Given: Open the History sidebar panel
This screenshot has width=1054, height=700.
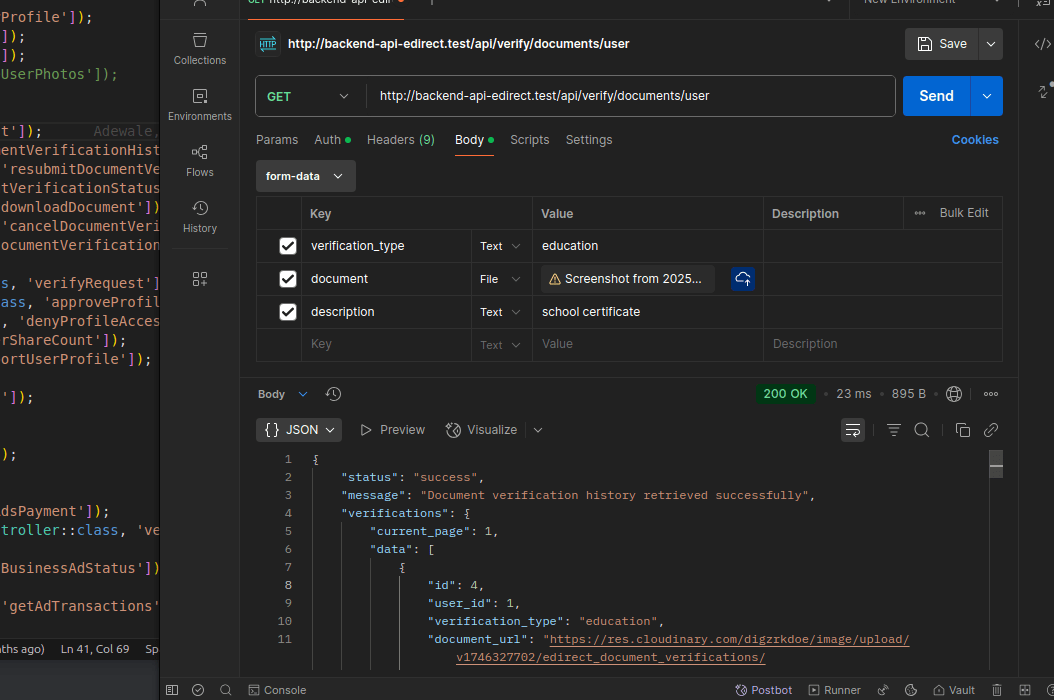Looking at the screenshot, I should click(x=200, y=217).
